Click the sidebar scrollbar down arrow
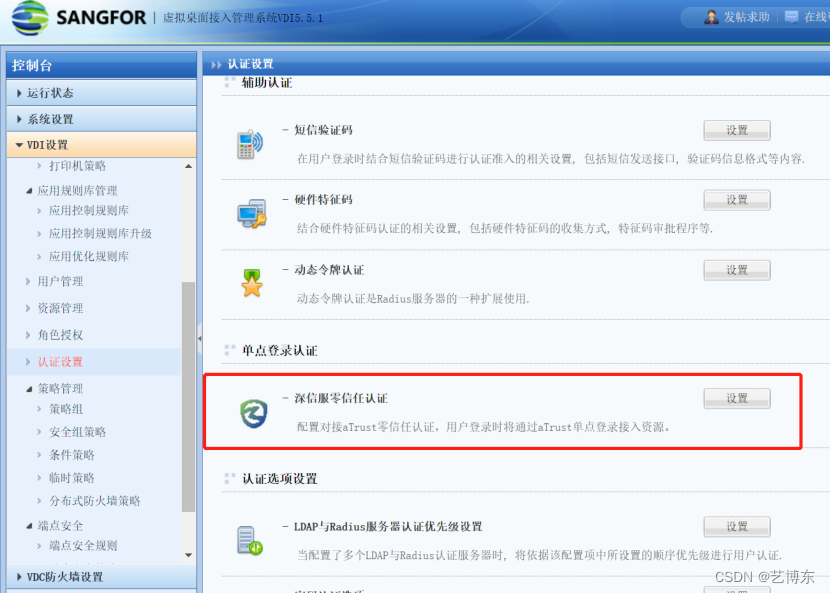Viewport: 830px width, 593px height. [x=188, y=555]
